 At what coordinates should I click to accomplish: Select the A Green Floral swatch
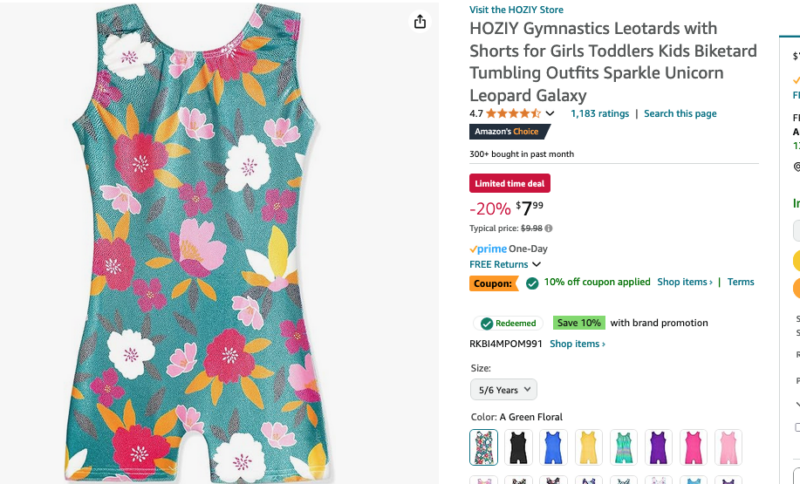[484, 447]
